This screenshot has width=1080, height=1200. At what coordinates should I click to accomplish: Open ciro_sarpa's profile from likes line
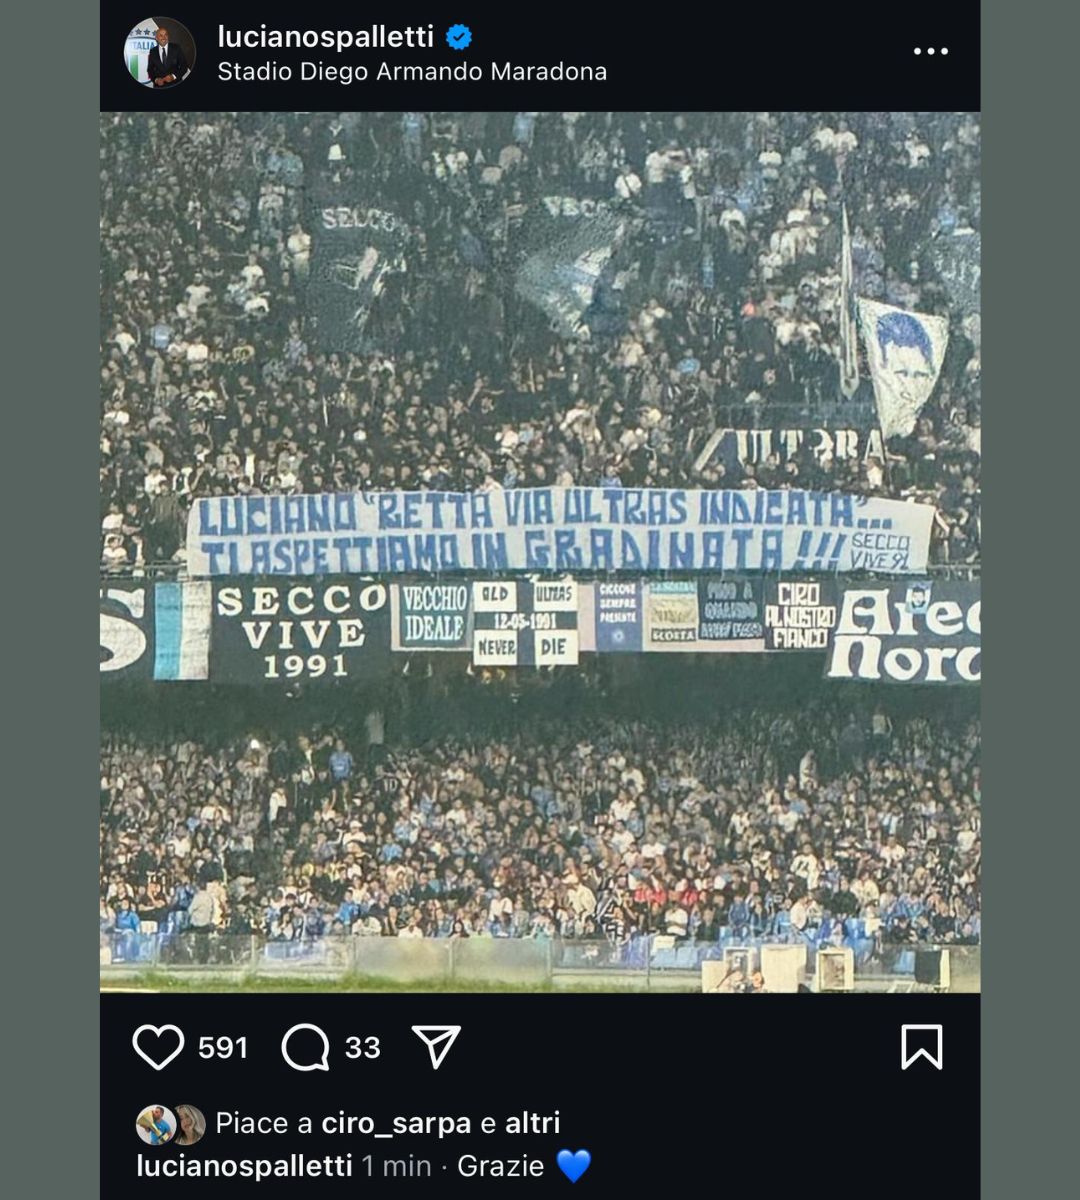(x=396, y=1123)
